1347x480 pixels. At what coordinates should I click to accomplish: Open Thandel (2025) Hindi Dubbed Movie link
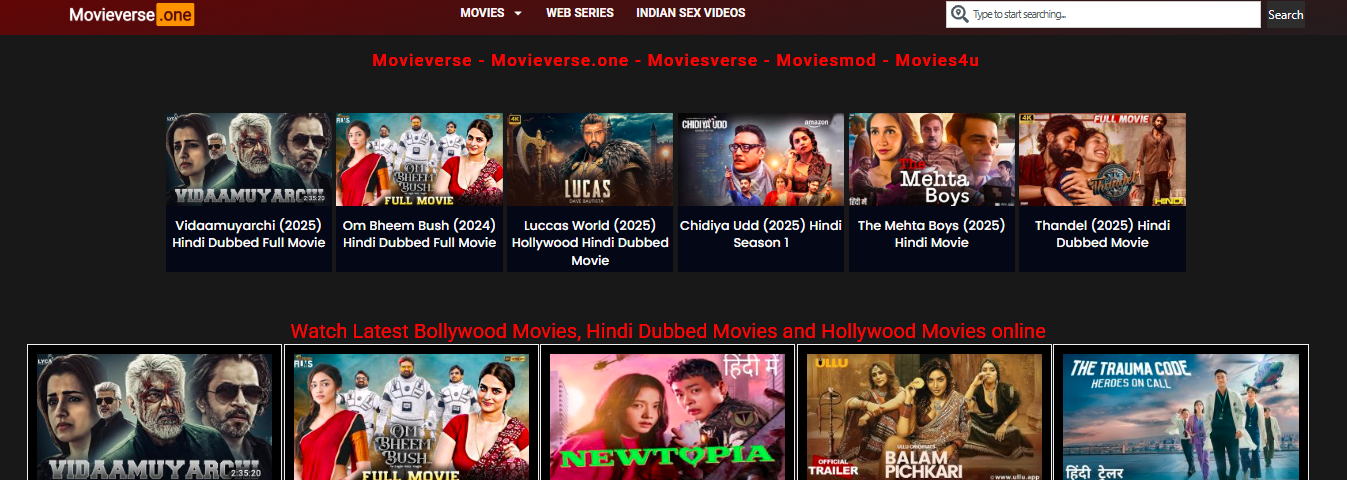pyautogui.click(x=1102, y=234)
